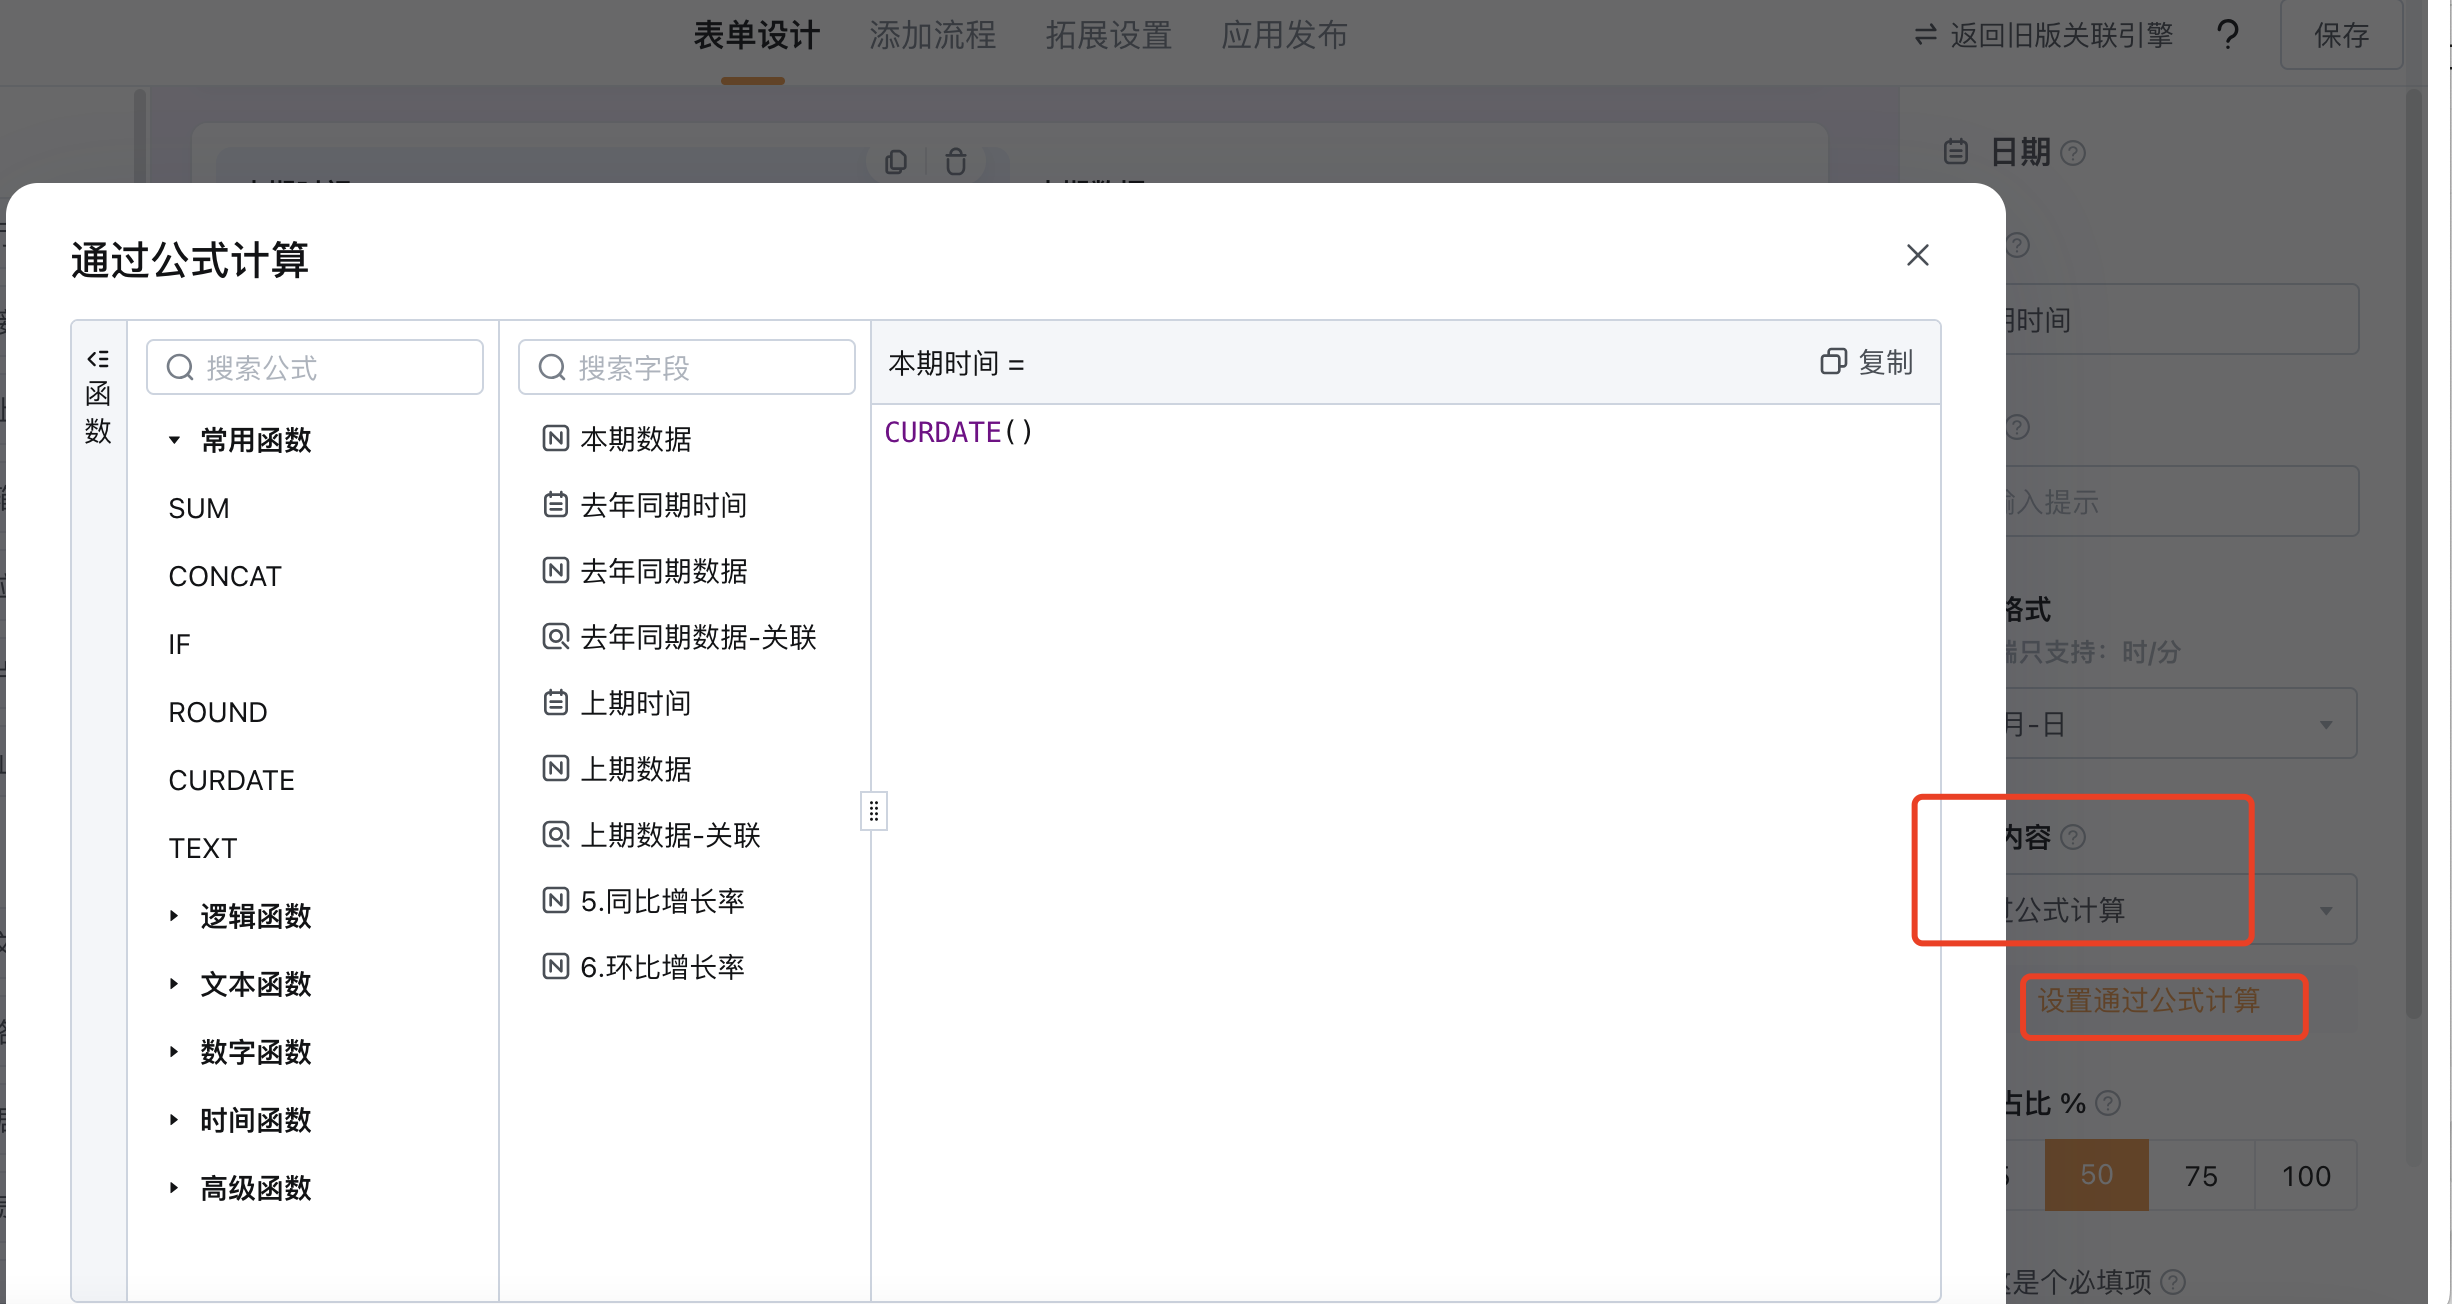
Task: Collapse the 函数 panel arrow icon
Action: pos(98,359)
